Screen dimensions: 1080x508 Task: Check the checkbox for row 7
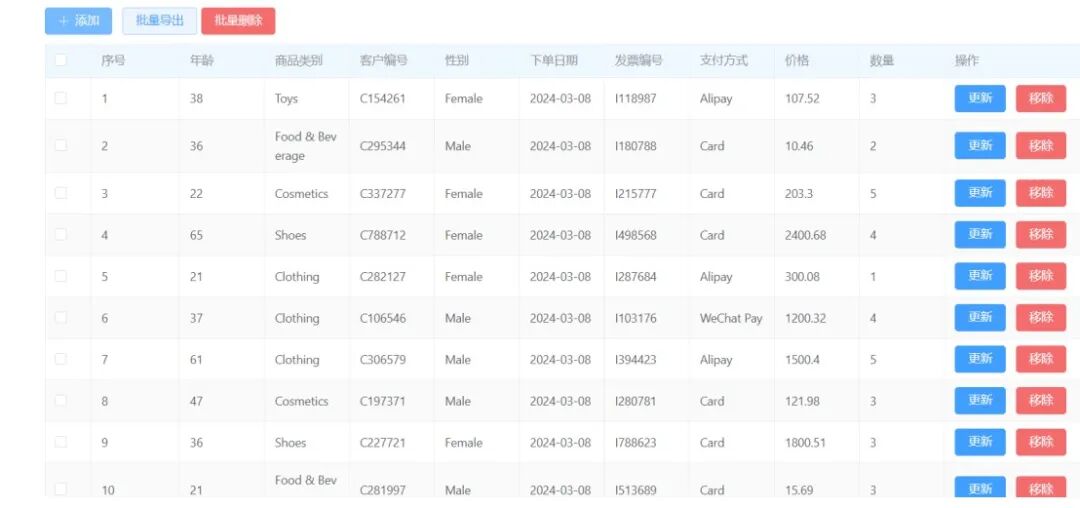(x=61, y=359)
